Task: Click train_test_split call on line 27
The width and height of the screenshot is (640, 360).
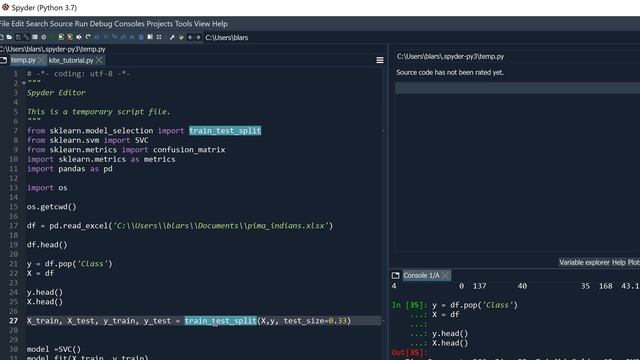Action: point(220,321)
